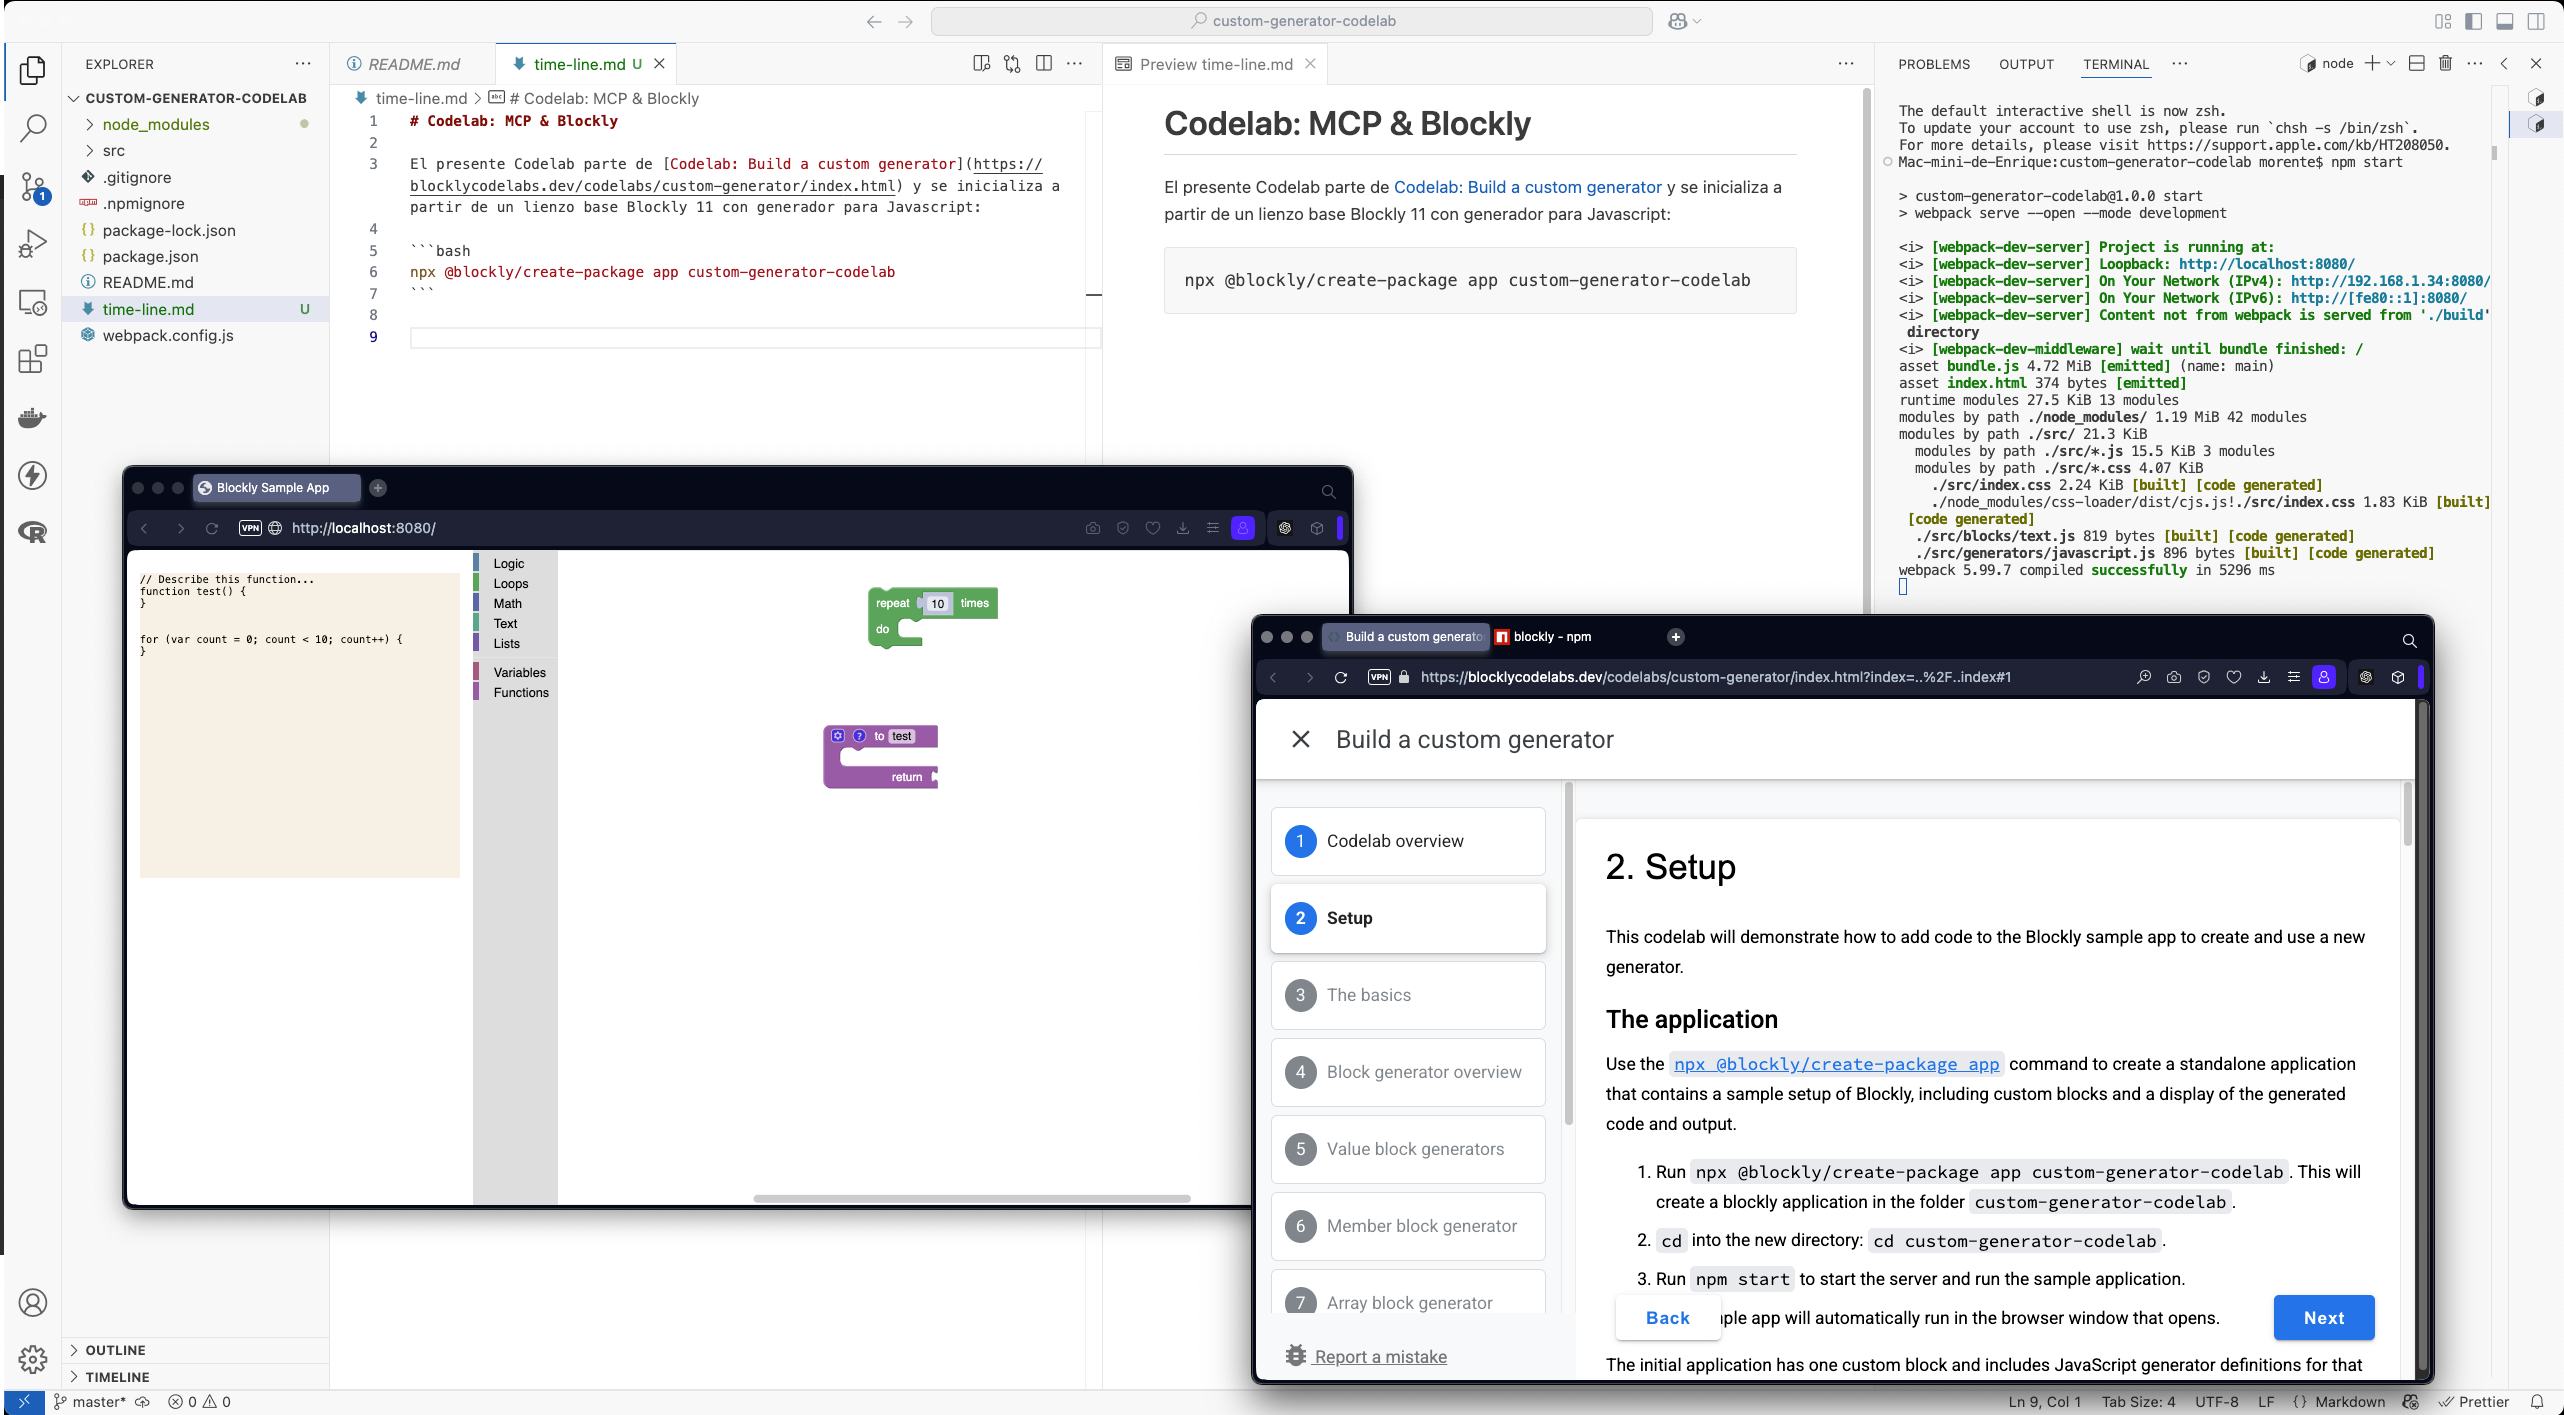
Task: Click the Back button in codelab
Action: point(1667,1318)
